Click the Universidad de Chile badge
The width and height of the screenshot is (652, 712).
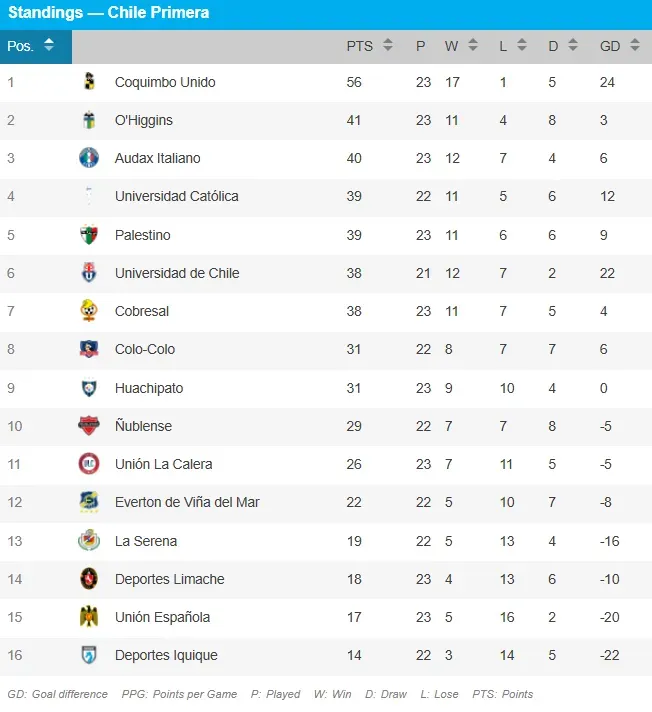[89, 273]
